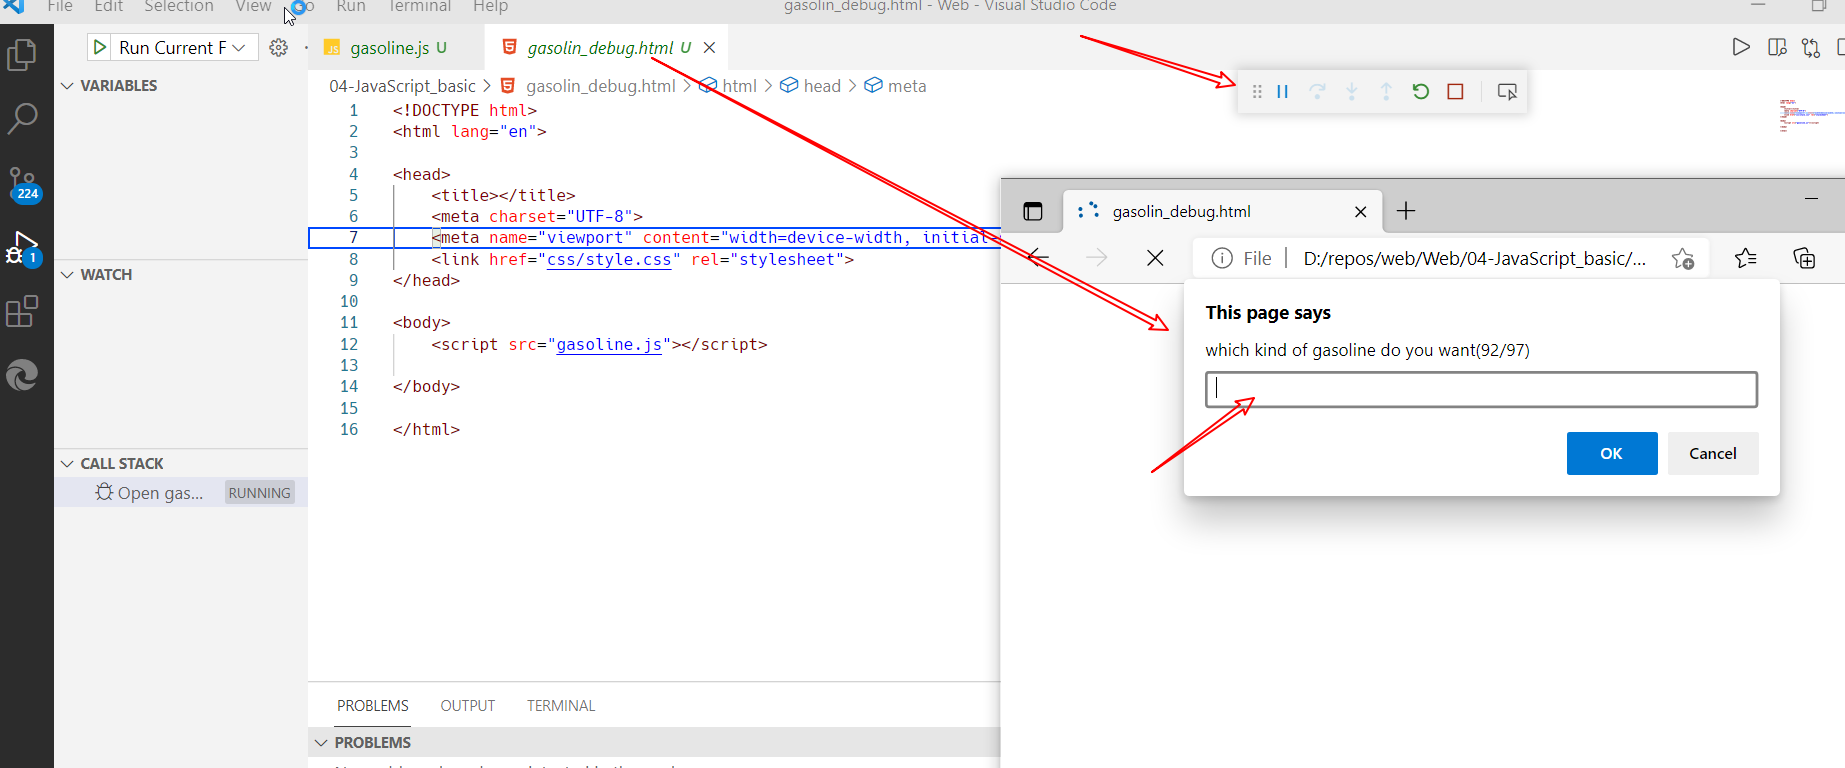Open the Search view in activity bar
This screenshot has width=1845, height=768.
click(22, 119)
